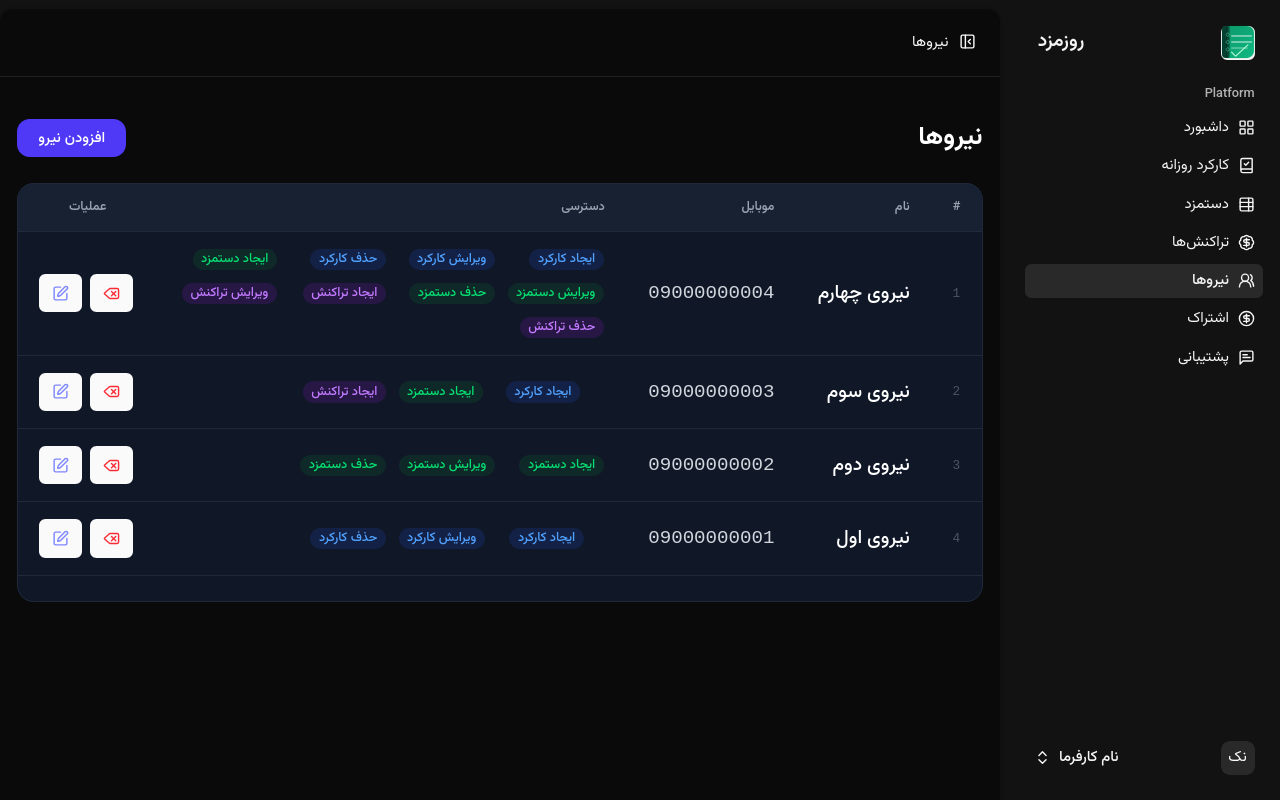
Task: Edit نیروی سوم with the pencil icon
Action: 61,392
